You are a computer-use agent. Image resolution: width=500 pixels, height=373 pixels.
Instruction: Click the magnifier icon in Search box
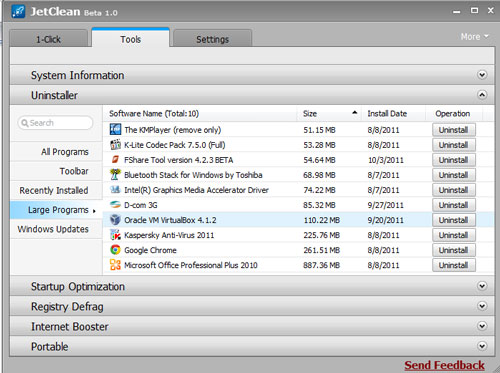click(x=25, y=123)
